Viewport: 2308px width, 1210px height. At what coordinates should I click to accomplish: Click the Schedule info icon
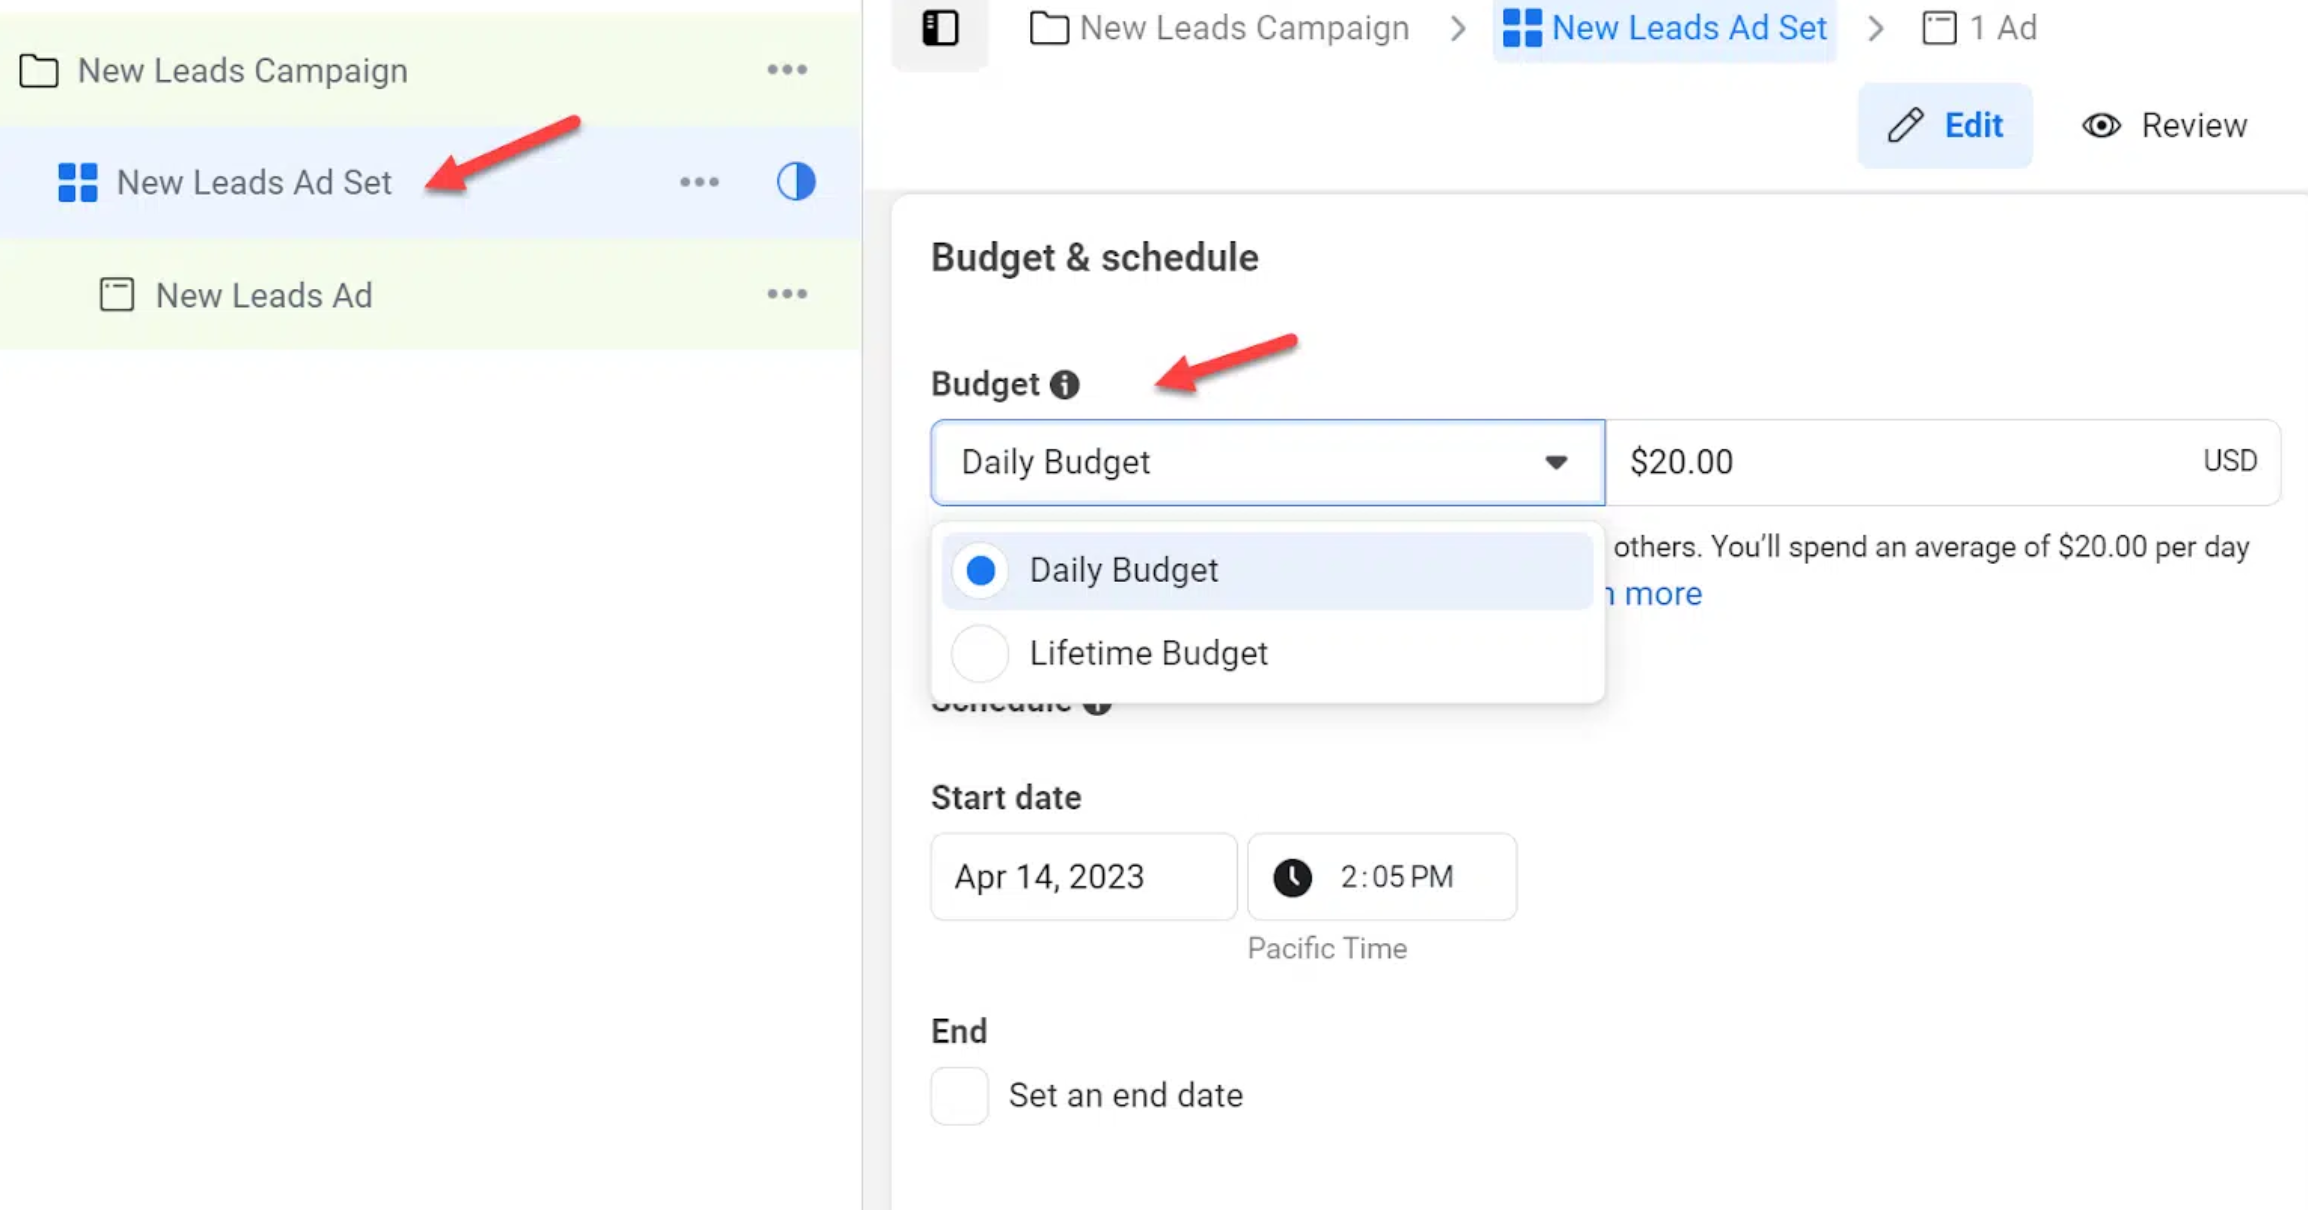[1097, 702]
